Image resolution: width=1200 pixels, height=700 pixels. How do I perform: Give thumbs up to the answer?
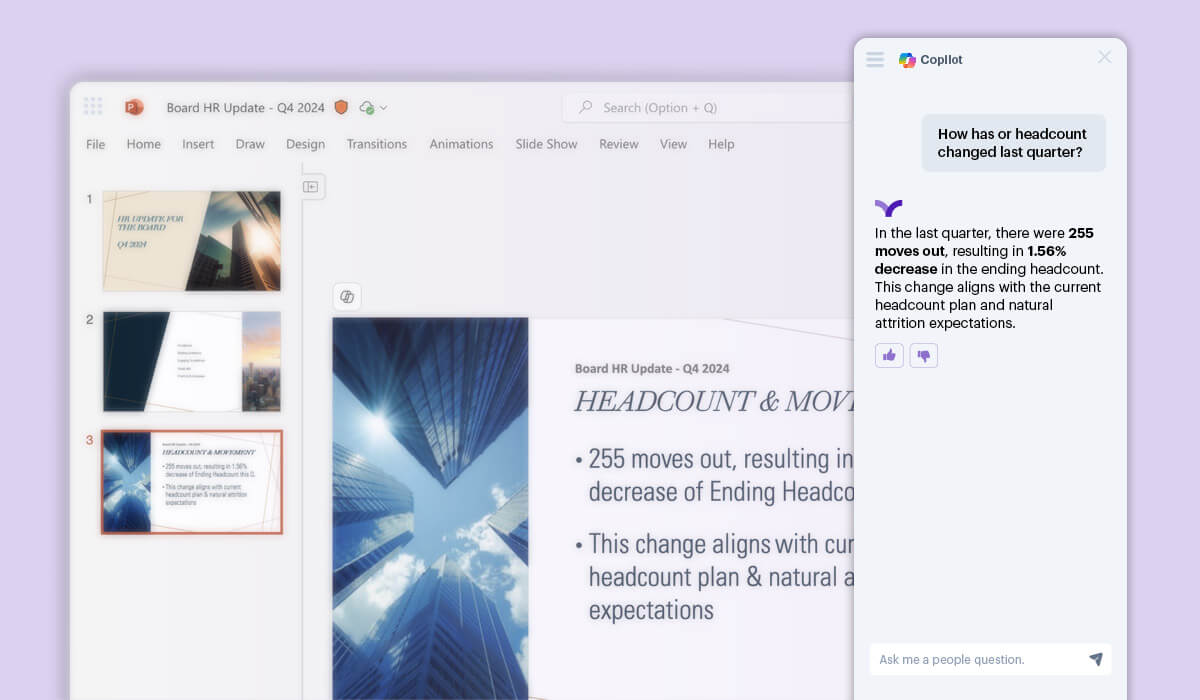pos(889,355)
